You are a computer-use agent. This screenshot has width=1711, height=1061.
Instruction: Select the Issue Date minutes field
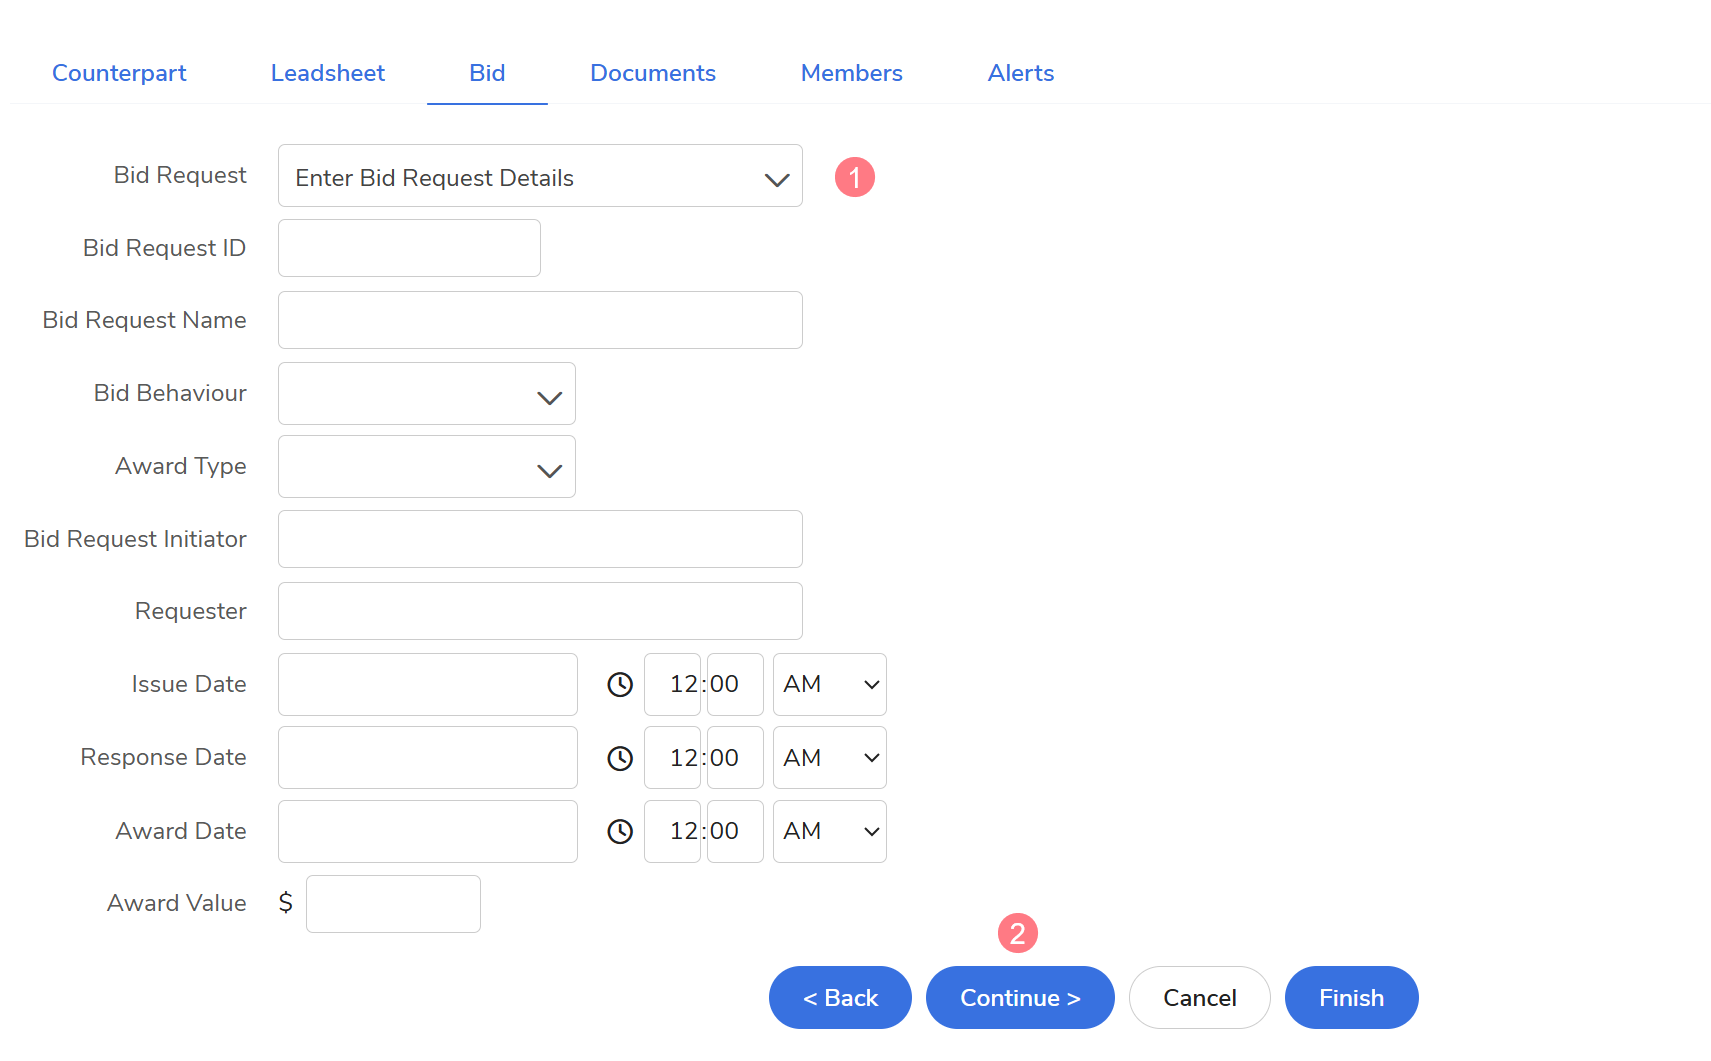coord(735,685)
